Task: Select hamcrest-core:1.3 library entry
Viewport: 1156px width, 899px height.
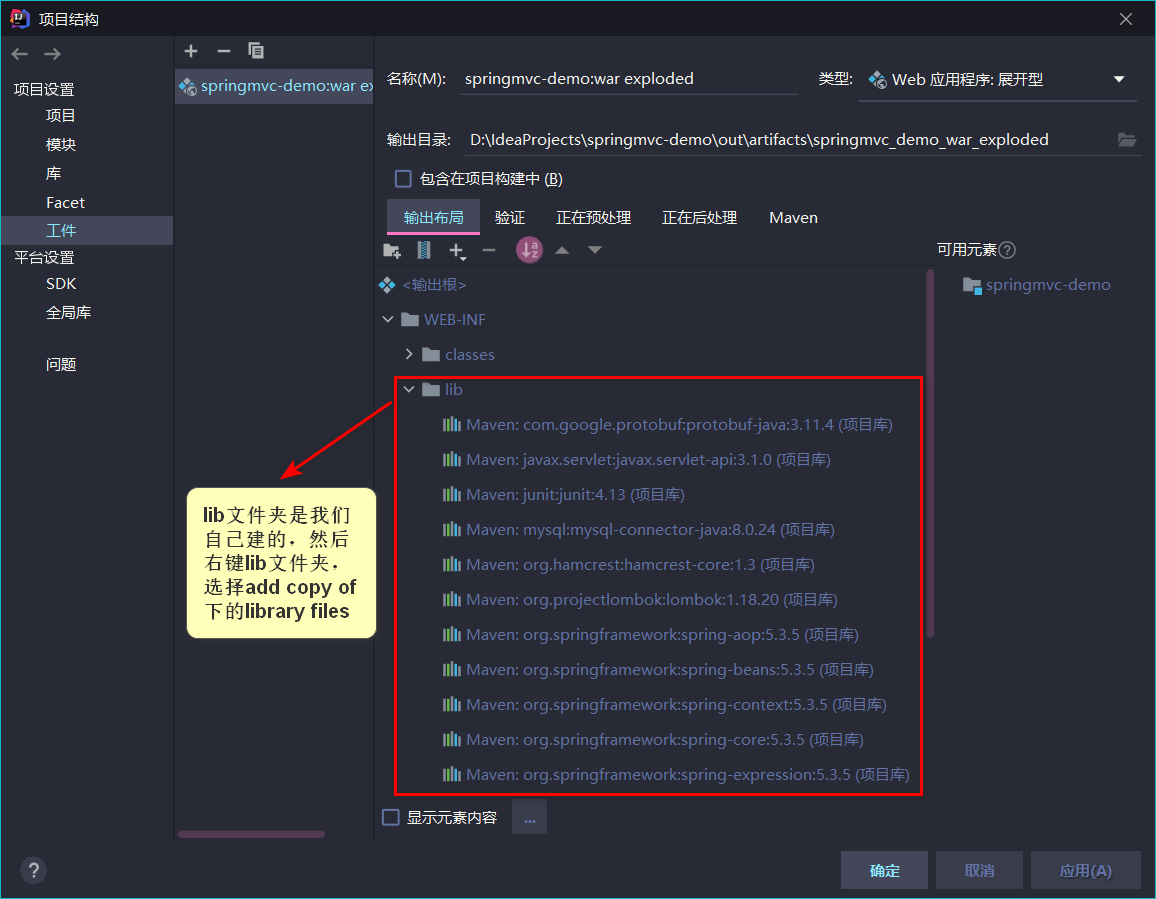Action: 628,565
